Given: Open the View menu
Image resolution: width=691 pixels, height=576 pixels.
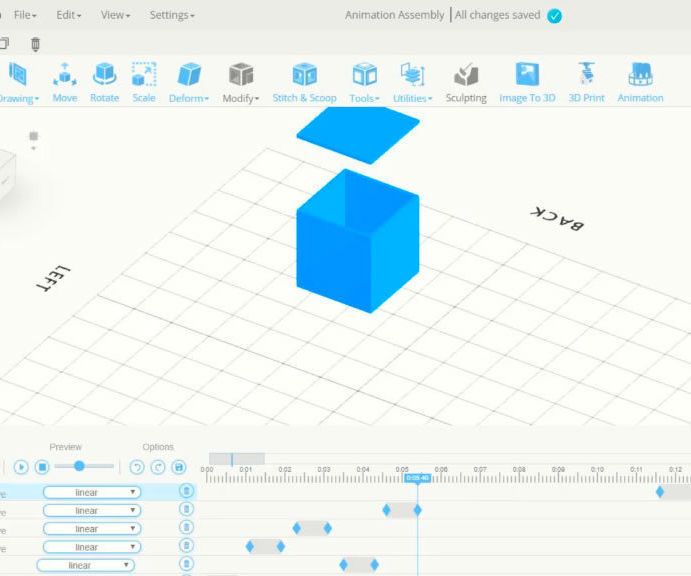Looking at the screenshot, I should click(x=115, y=15).
